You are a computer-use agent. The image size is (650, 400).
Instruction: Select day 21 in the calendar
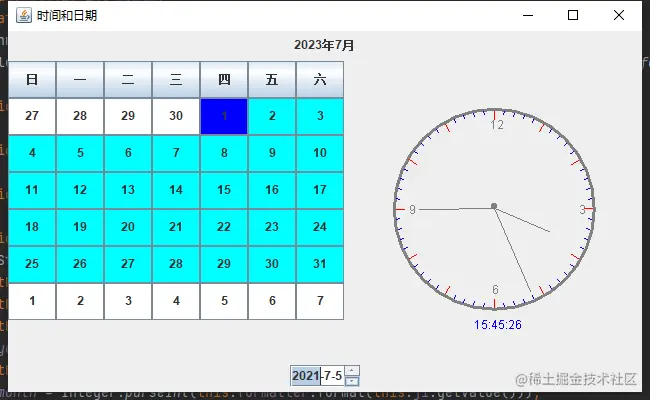(x=176, y=227)
